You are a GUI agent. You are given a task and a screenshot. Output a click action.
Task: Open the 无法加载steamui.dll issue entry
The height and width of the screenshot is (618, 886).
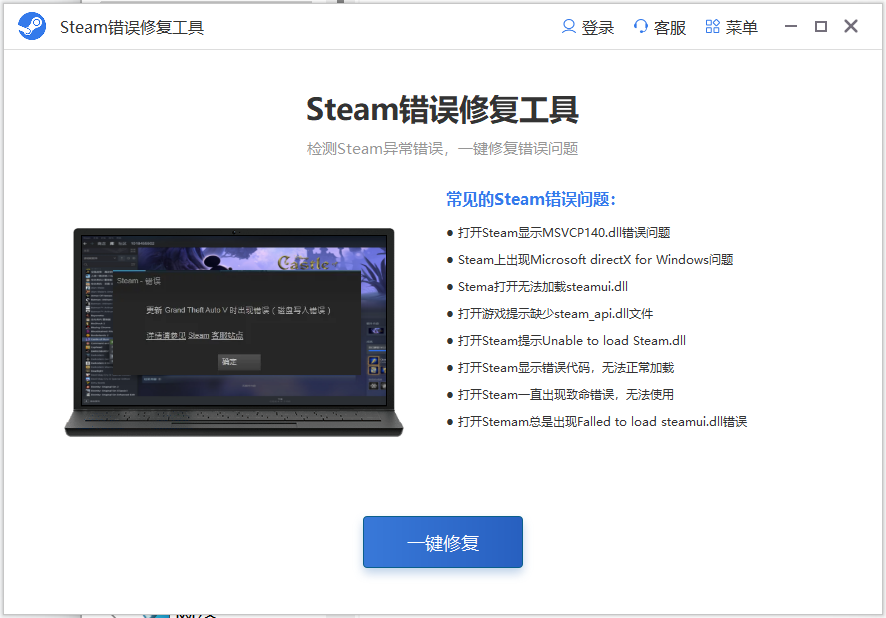tap(546, 286)
